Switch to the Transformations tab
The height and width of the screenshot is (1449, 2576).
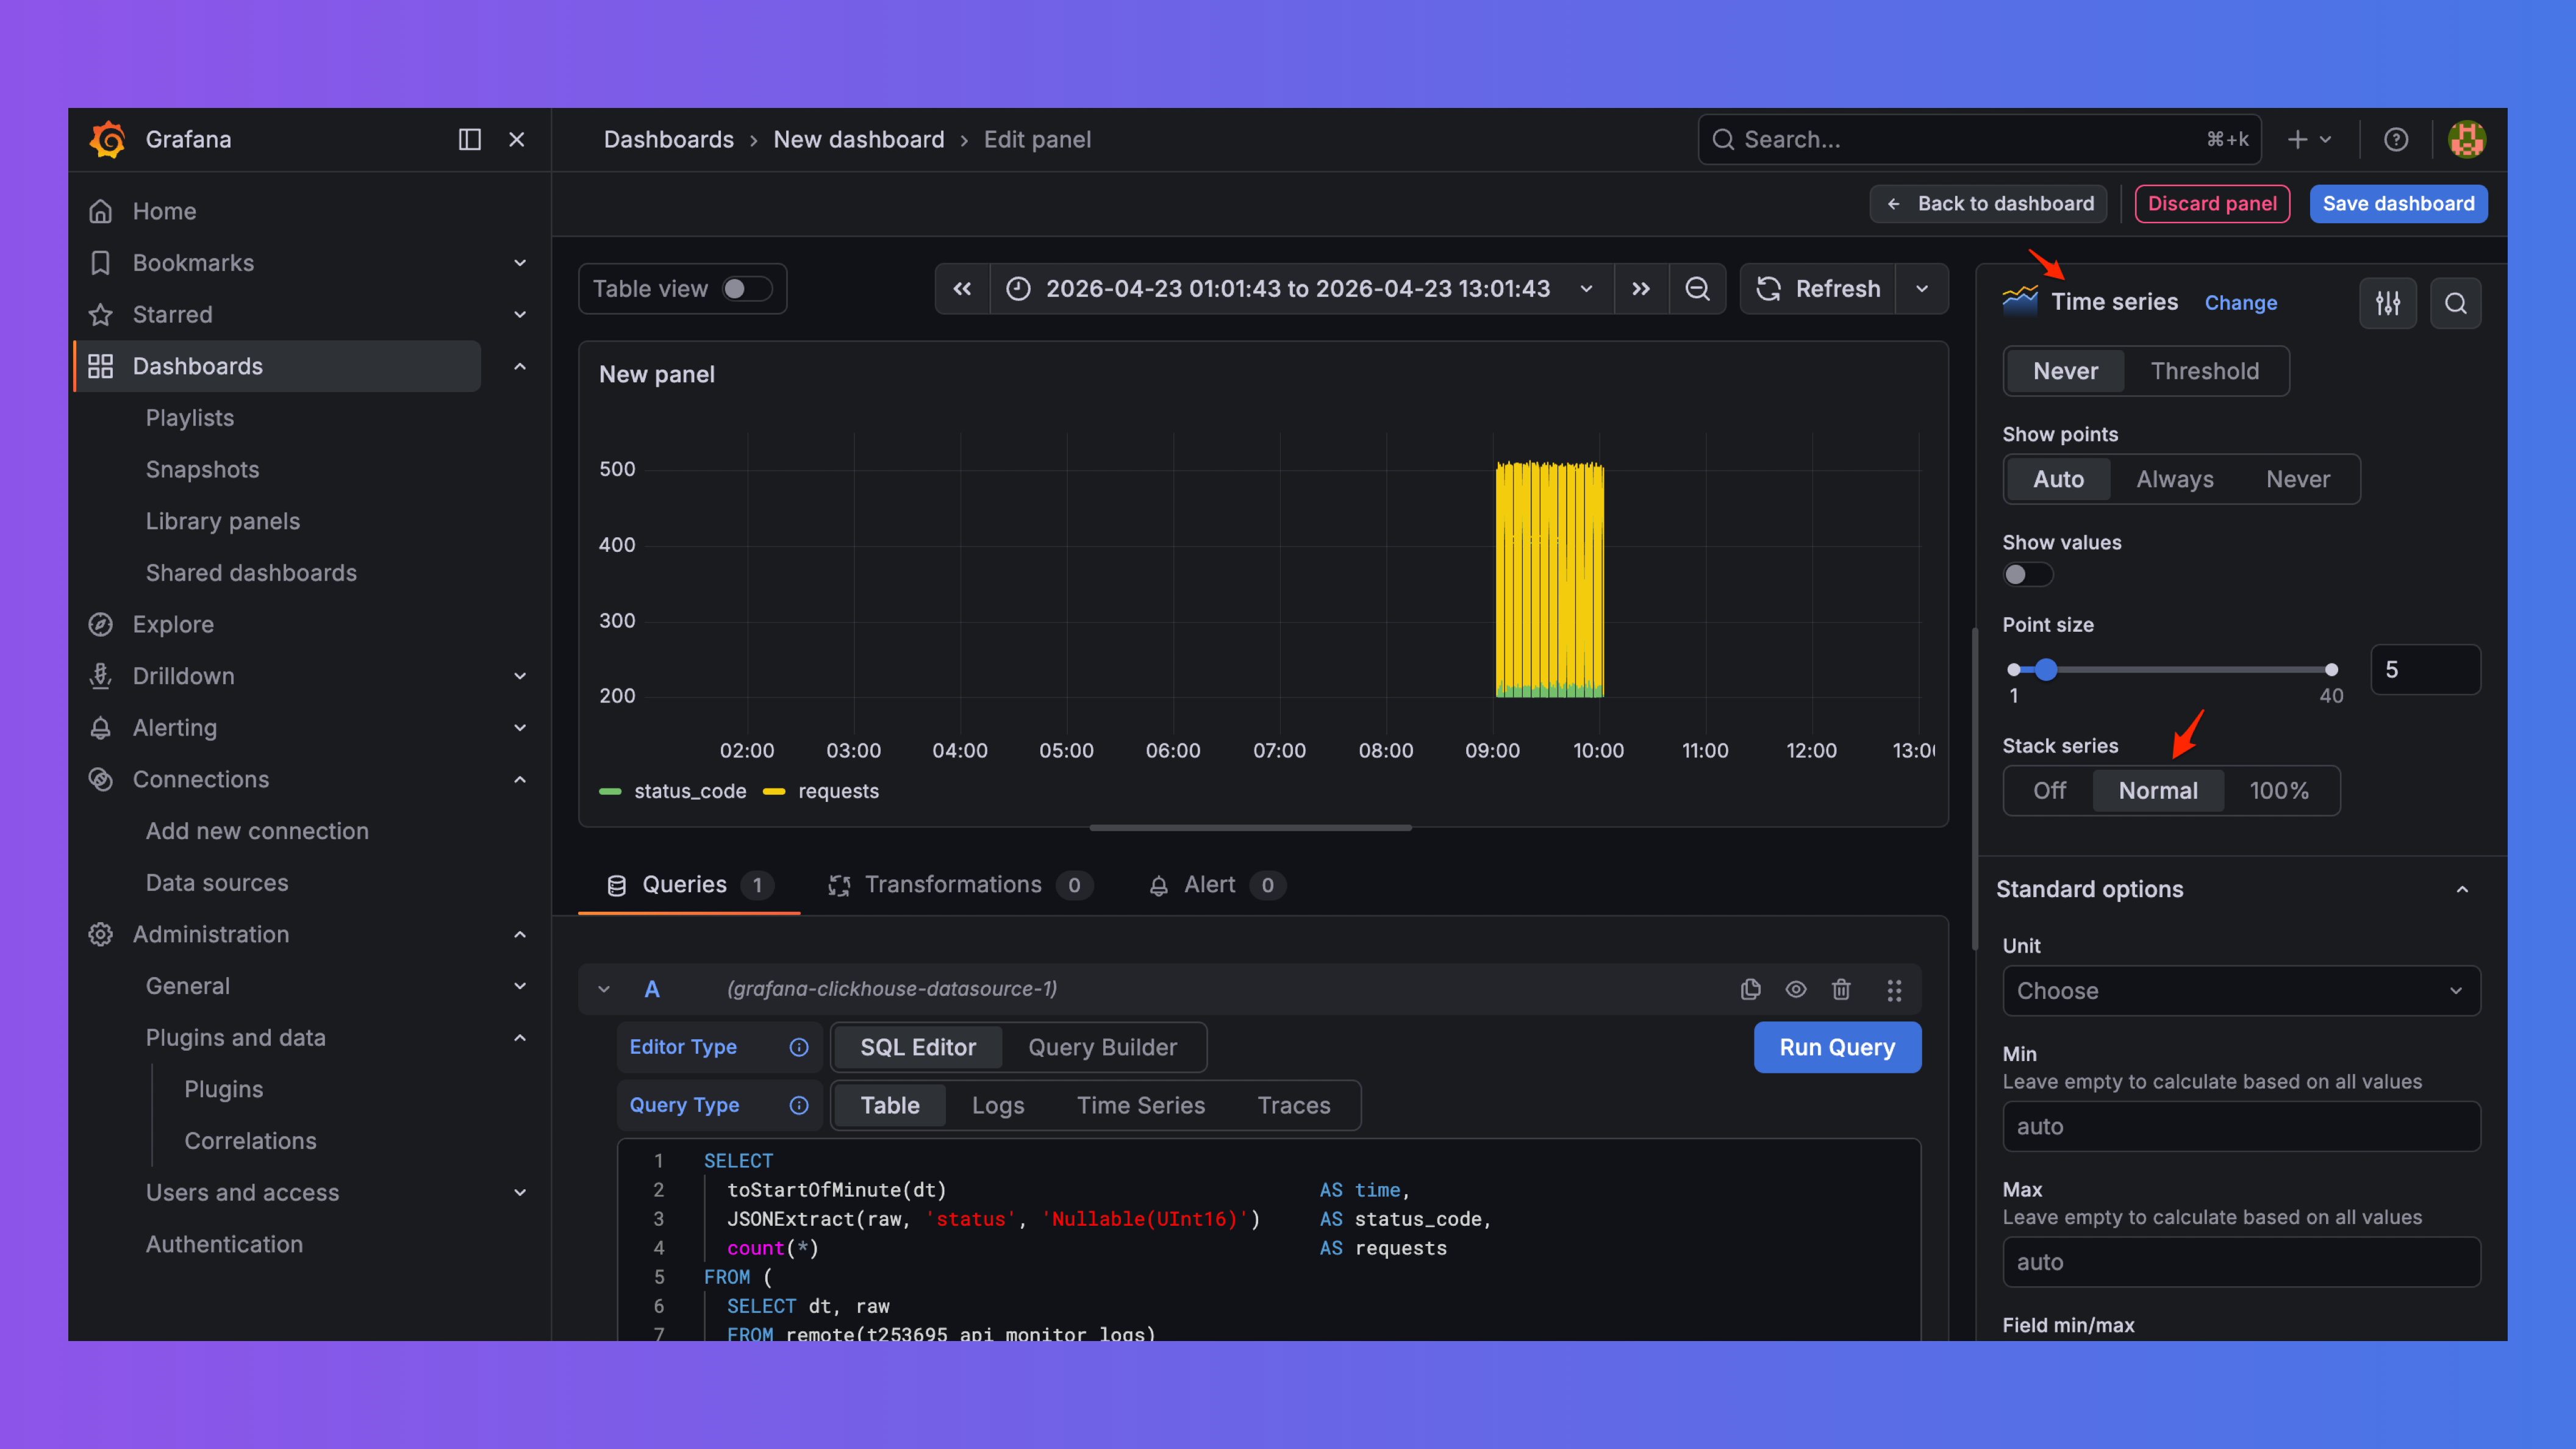(960, 885)
